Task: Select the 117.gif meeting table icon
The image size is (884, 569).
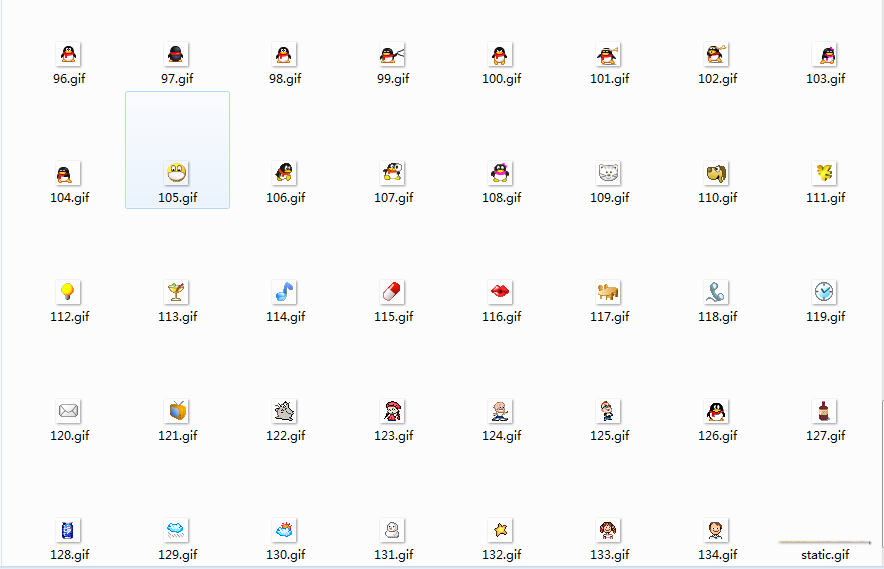Action: click(608, 292)
